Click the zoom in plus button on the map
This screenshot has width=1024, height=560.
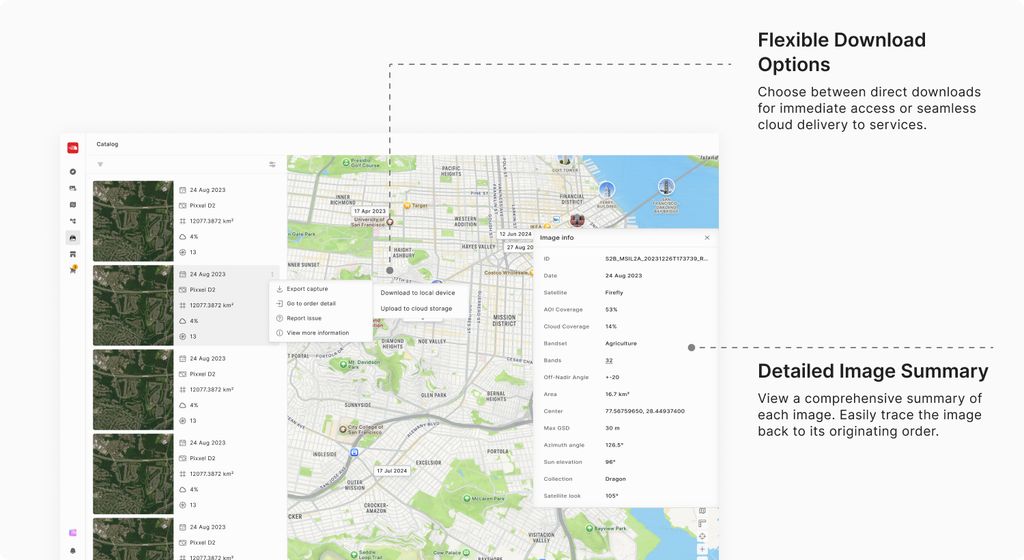(x=702, y=550)
